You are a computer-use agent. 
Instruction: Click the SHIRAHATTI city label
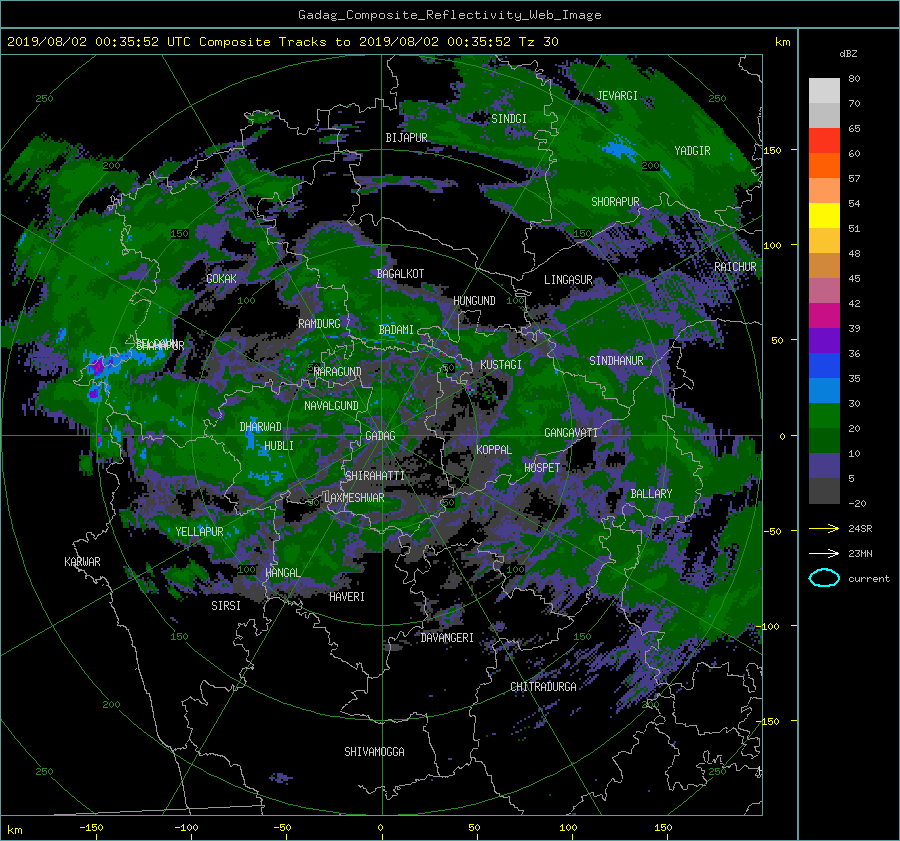click(375, 475)
